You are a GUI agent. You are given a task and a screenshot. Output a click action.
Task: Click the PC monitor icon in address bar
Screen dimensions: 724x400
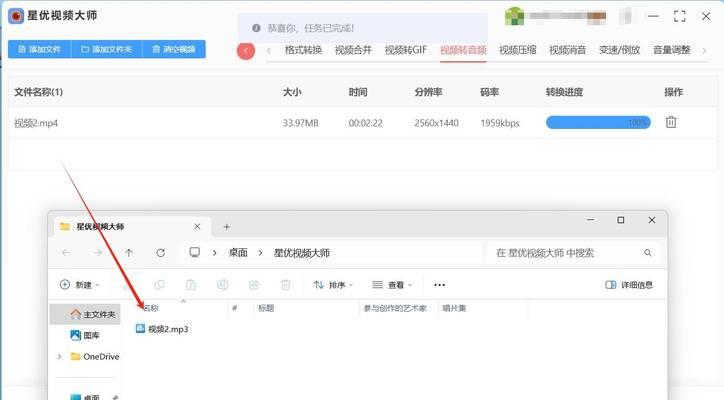click(x=195, y=252)
